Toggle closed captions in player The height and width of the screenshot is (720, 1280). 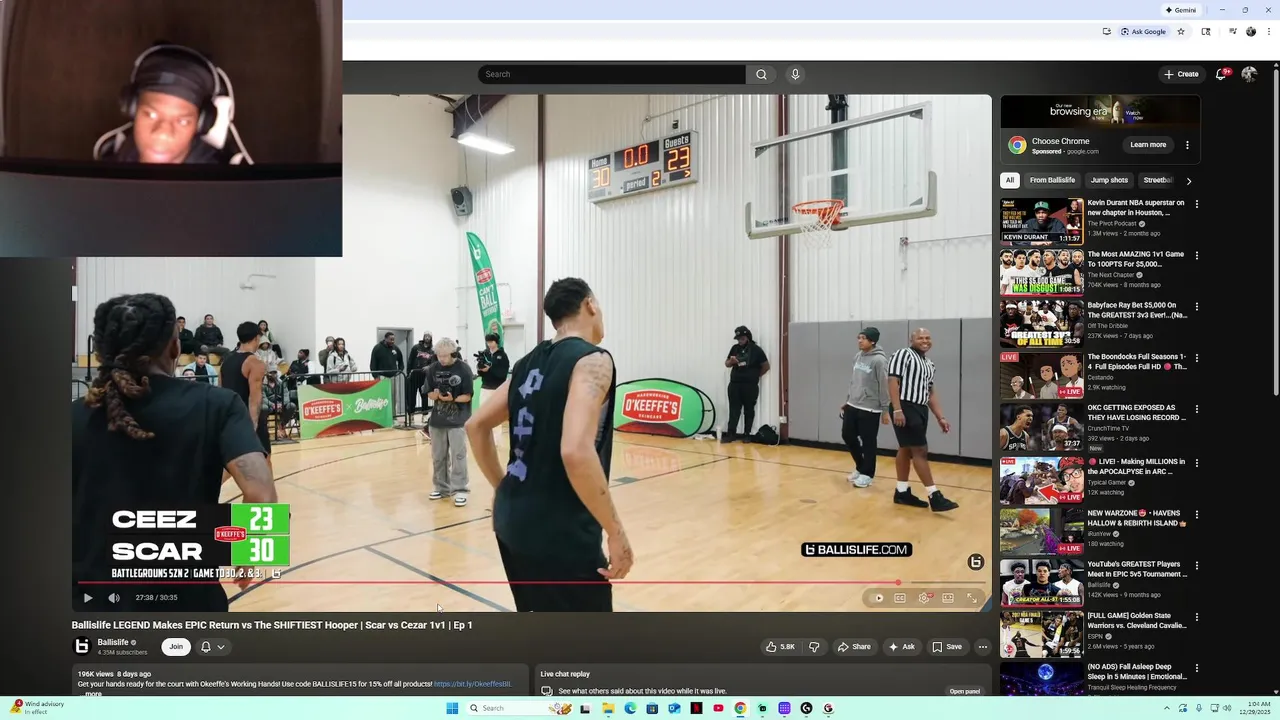click(x=900, y=598)
